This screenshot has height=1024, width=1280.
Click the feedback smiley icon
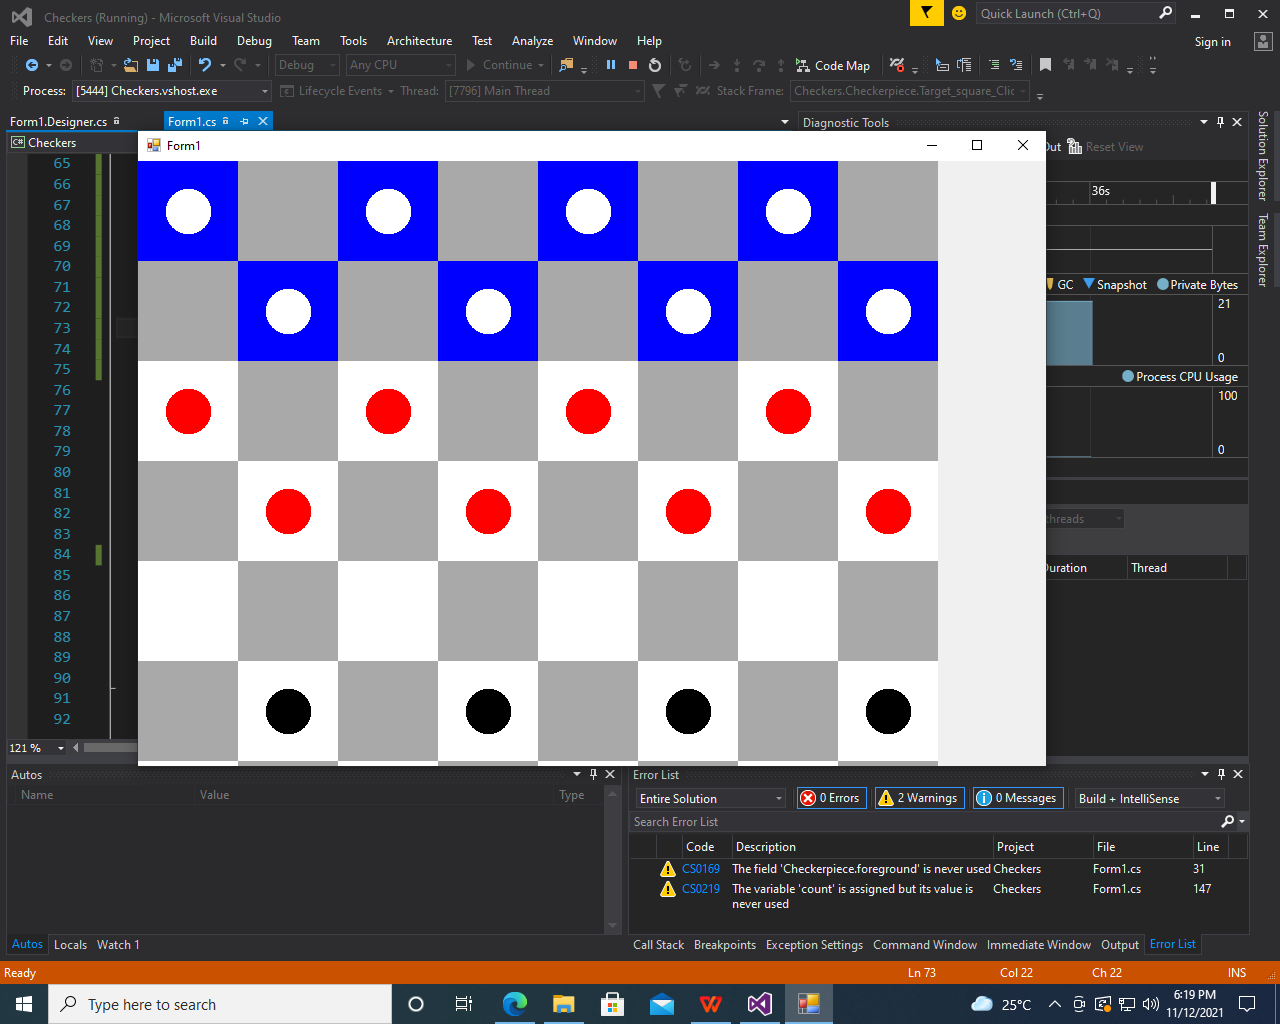tap(959, 13)
